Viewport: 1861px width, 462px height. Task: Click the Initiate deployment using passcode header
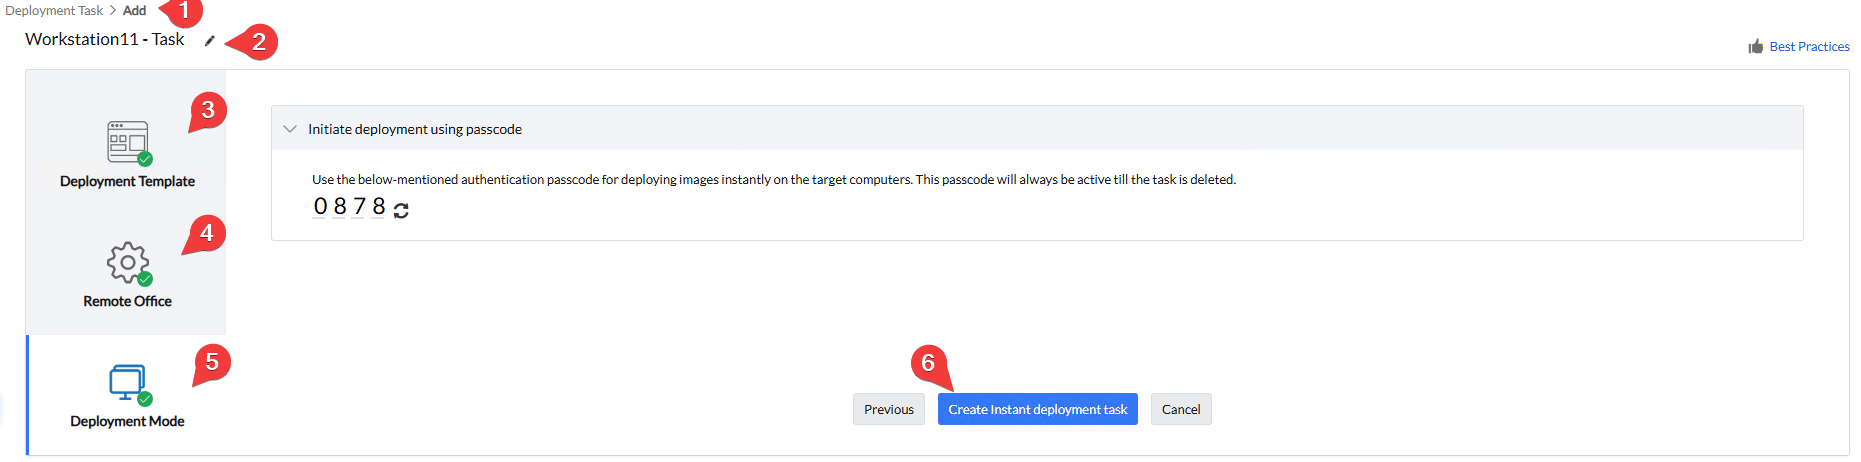click(415, 129)
